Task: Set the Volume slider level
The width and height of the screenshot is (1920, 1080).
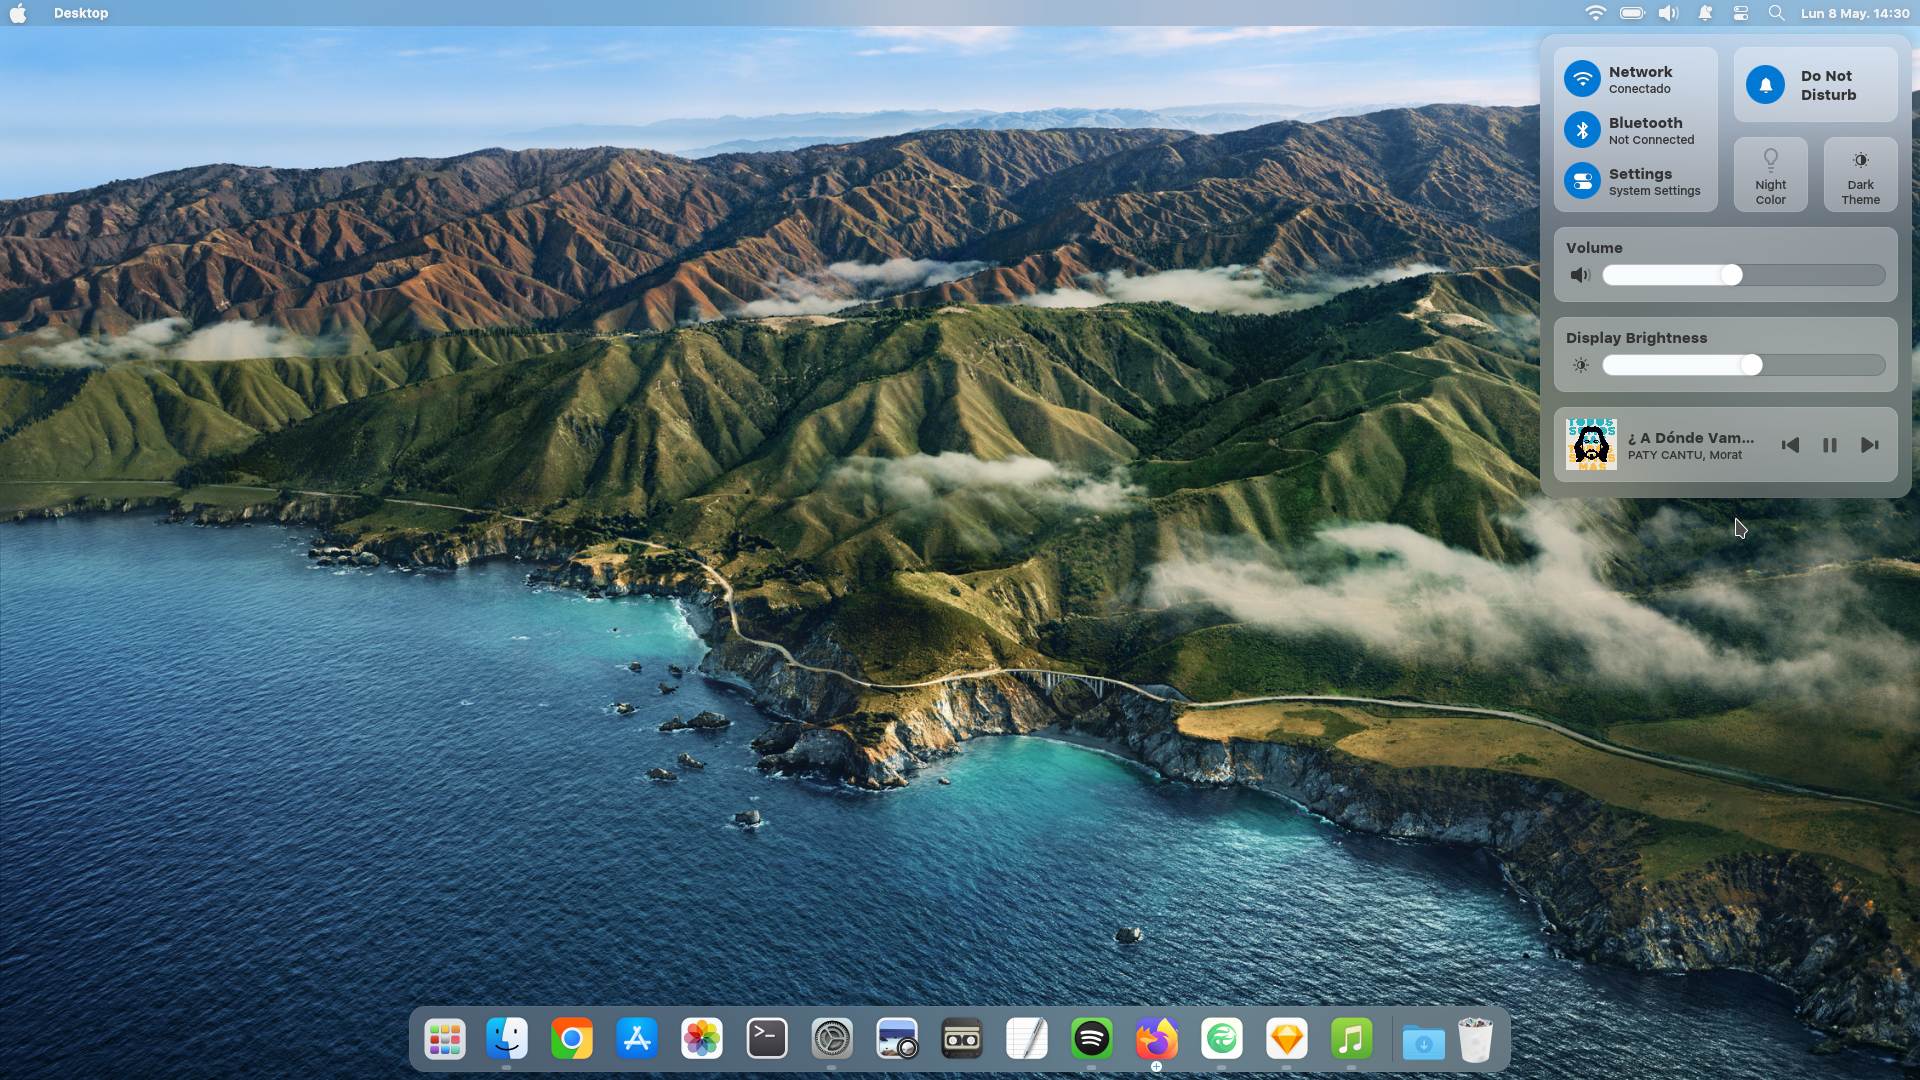Action: (x=1743, y=275)
